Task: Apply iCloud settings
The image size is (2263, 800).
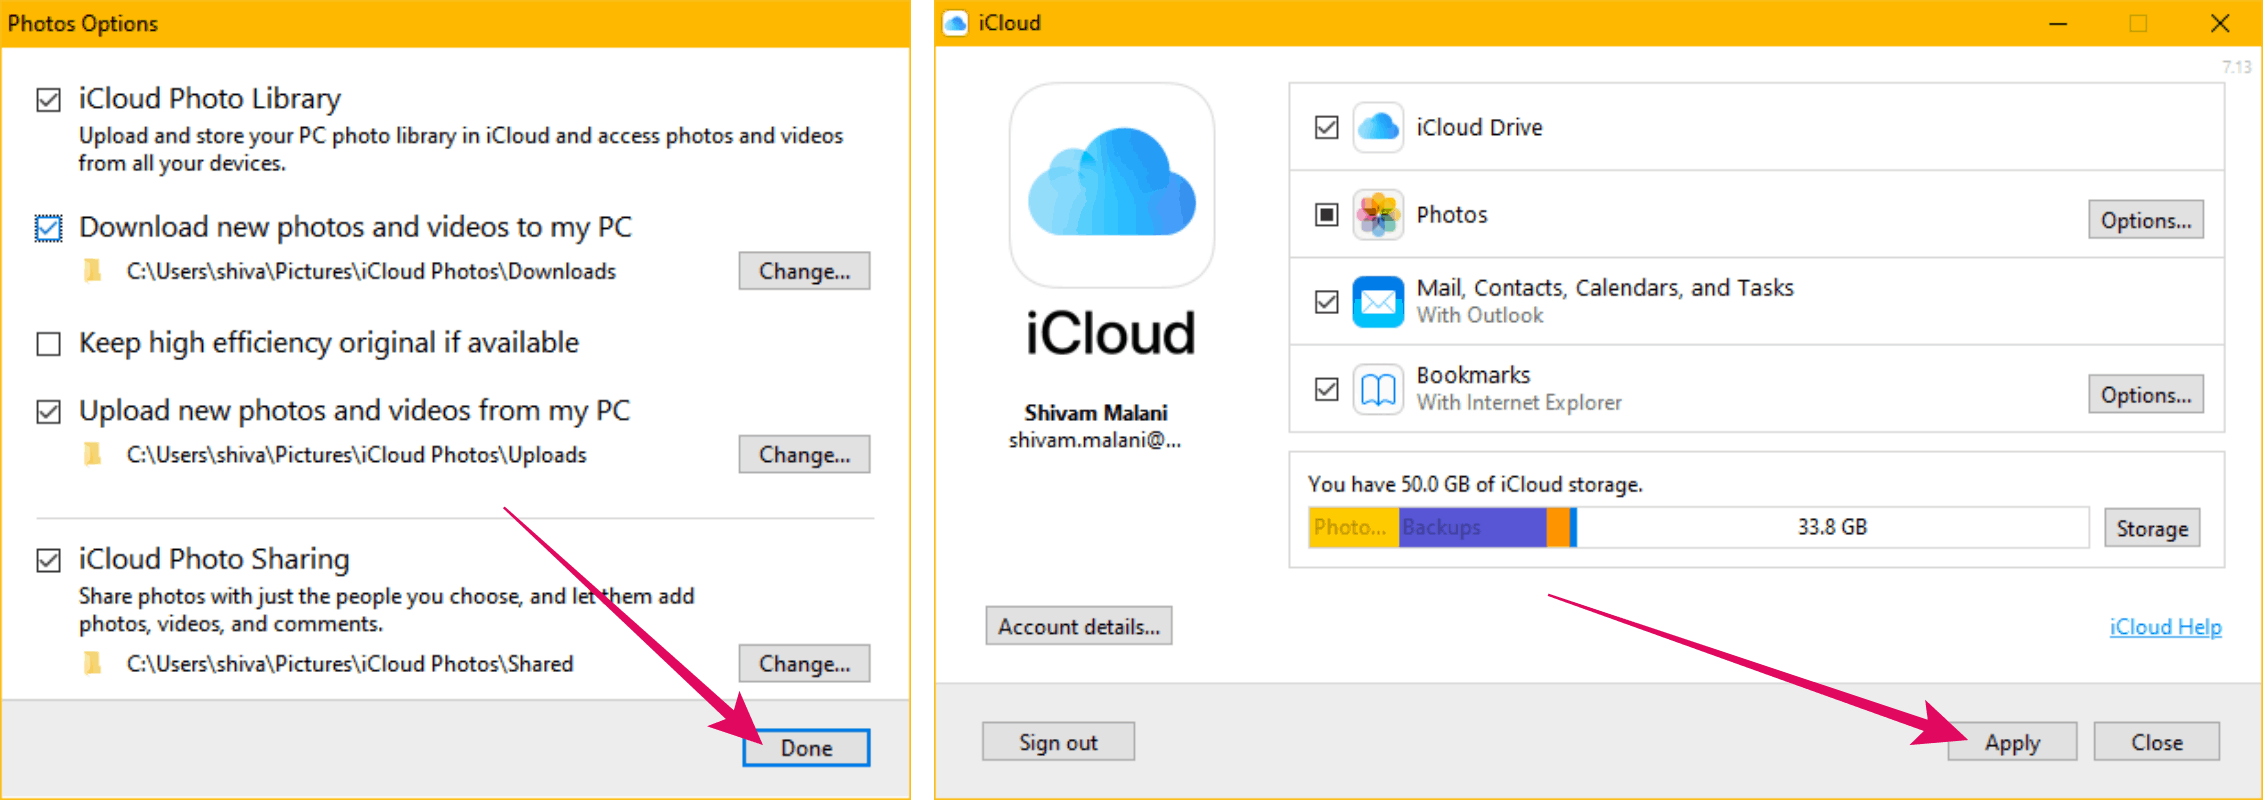Action: (2012, 742)
